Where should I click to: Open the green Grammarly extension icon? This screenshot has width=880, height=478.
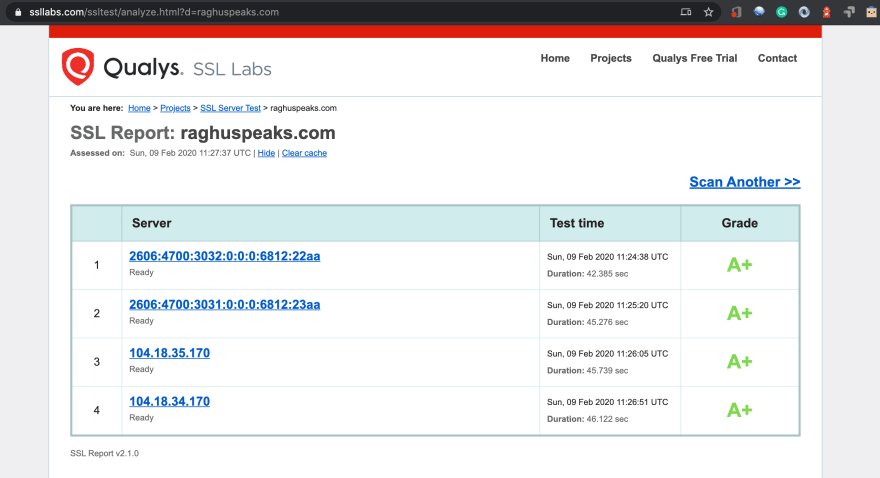pos(781,12)
